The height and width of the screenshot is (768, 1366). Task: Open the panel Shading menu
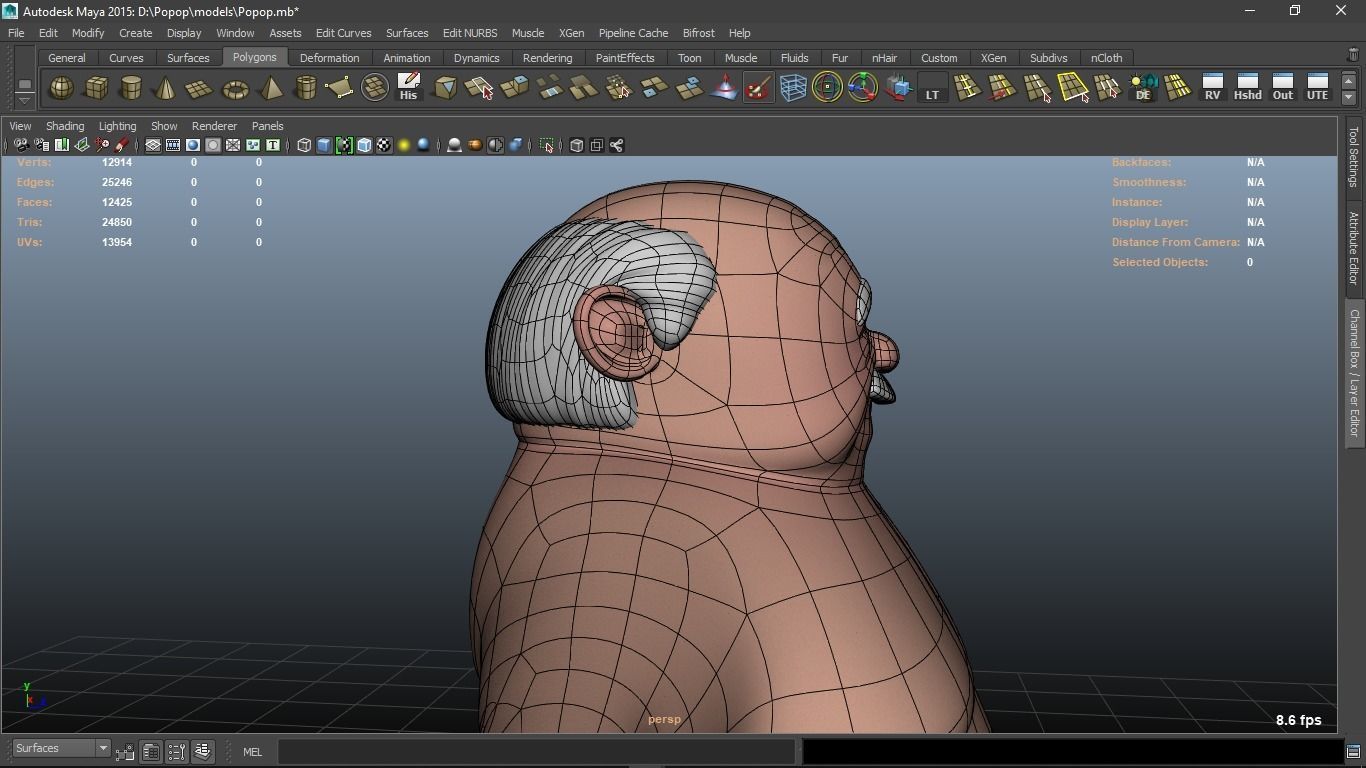(65, 126)
